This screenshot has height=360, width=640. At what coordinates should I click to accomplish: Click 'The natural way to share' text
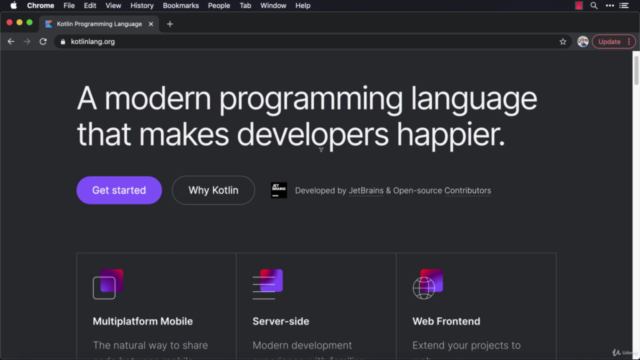150,345
